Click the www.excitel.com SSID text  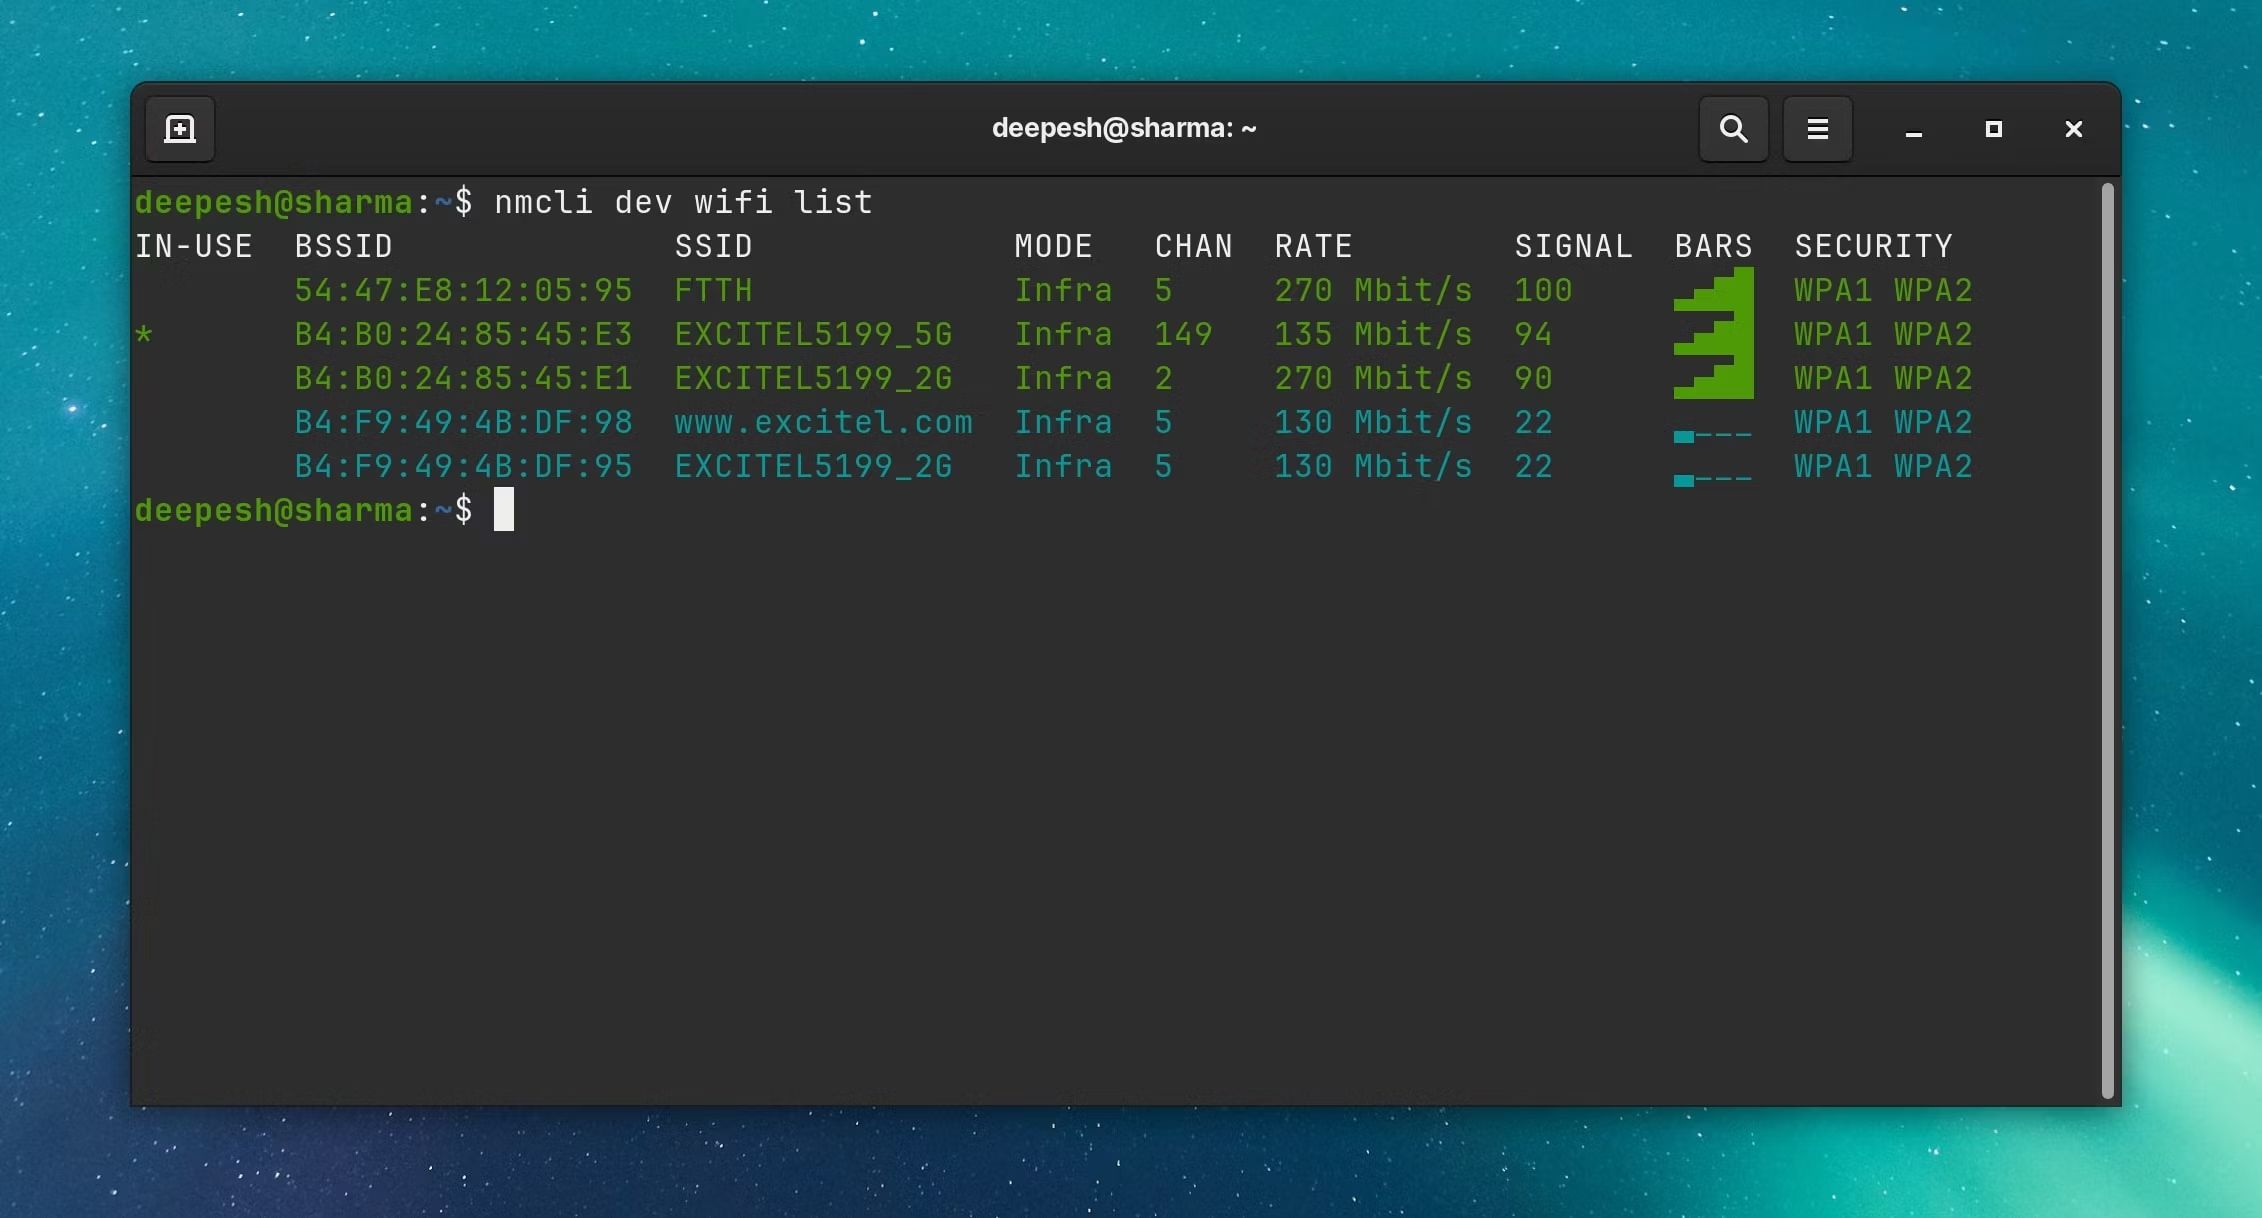(823, 422)
